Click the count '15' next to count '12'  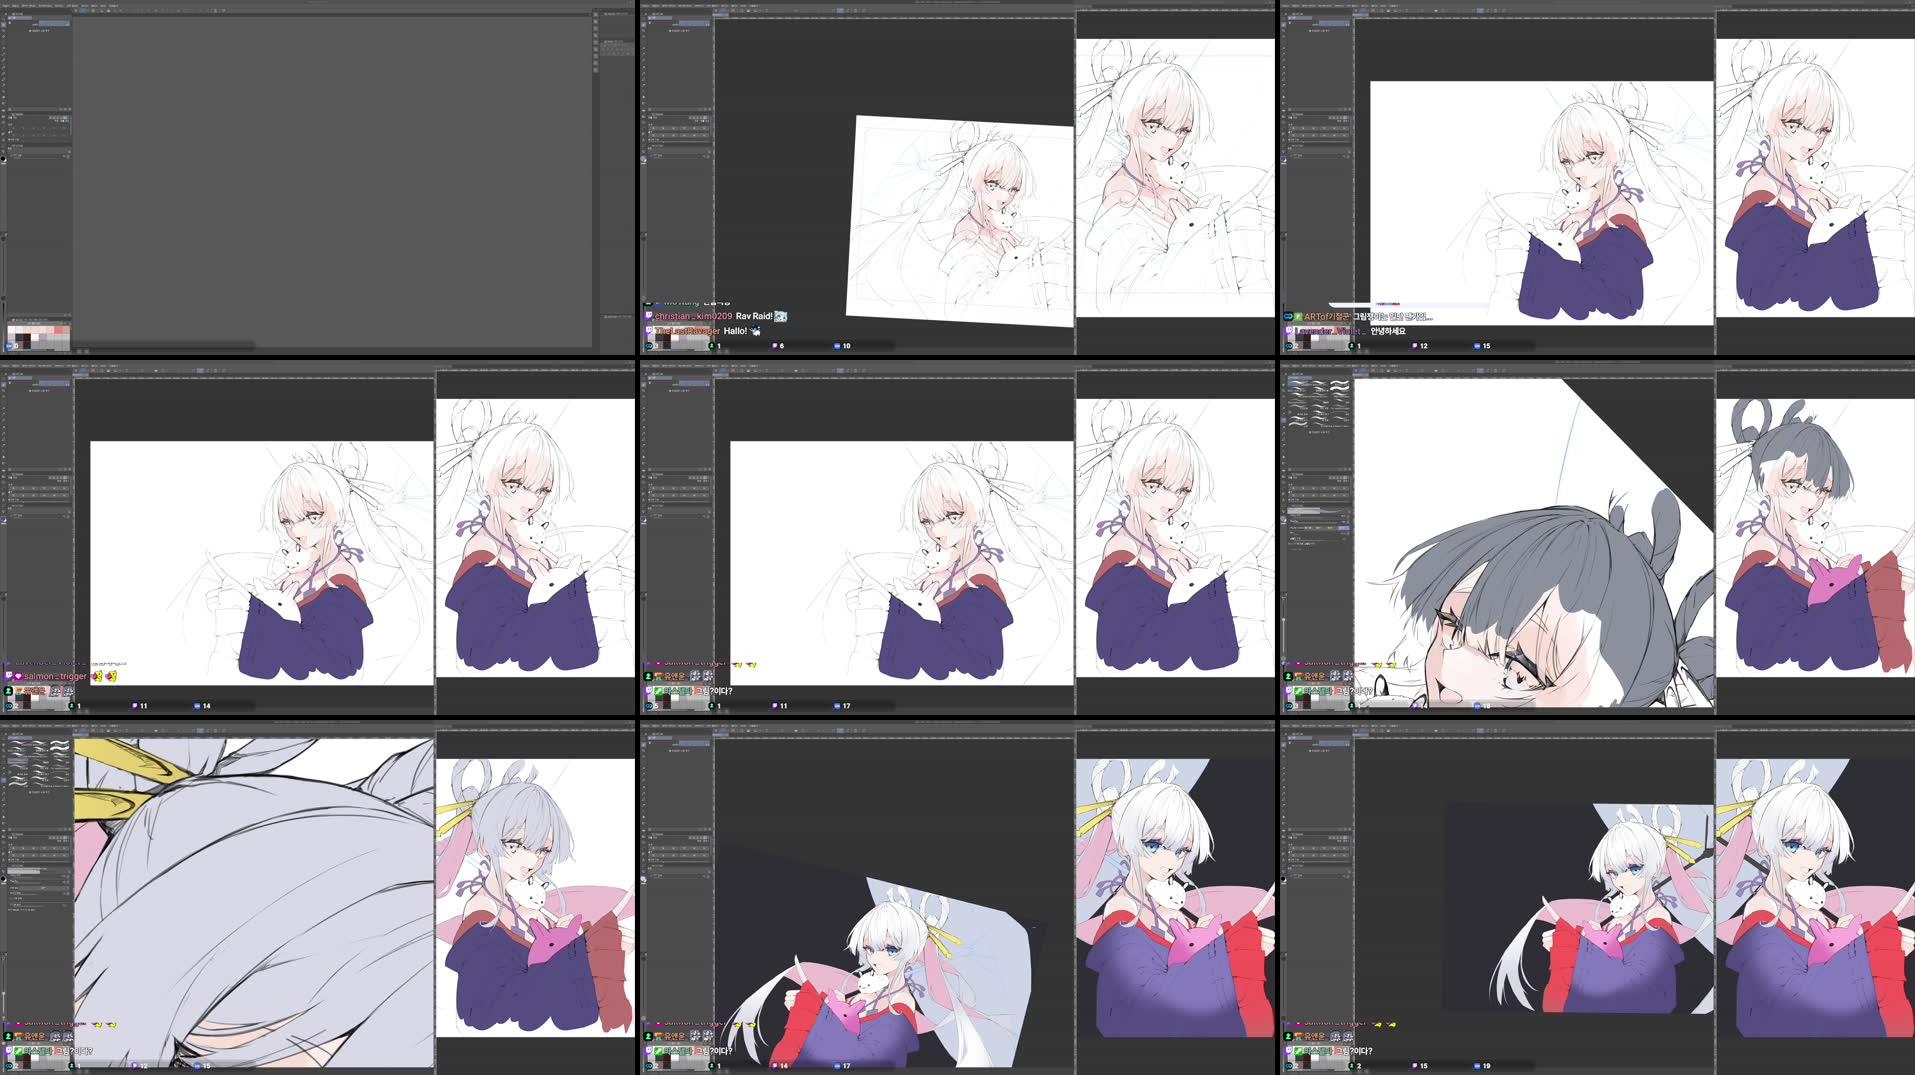point(1486,346)
